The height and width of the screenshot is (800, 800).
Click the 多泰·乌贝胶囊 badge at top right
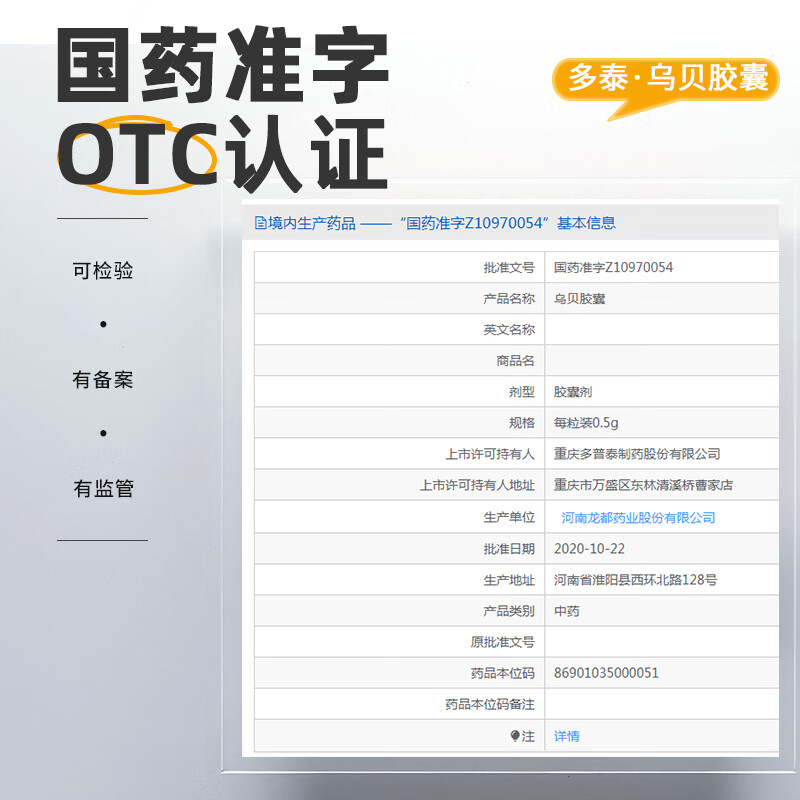(x=668, y=78)
